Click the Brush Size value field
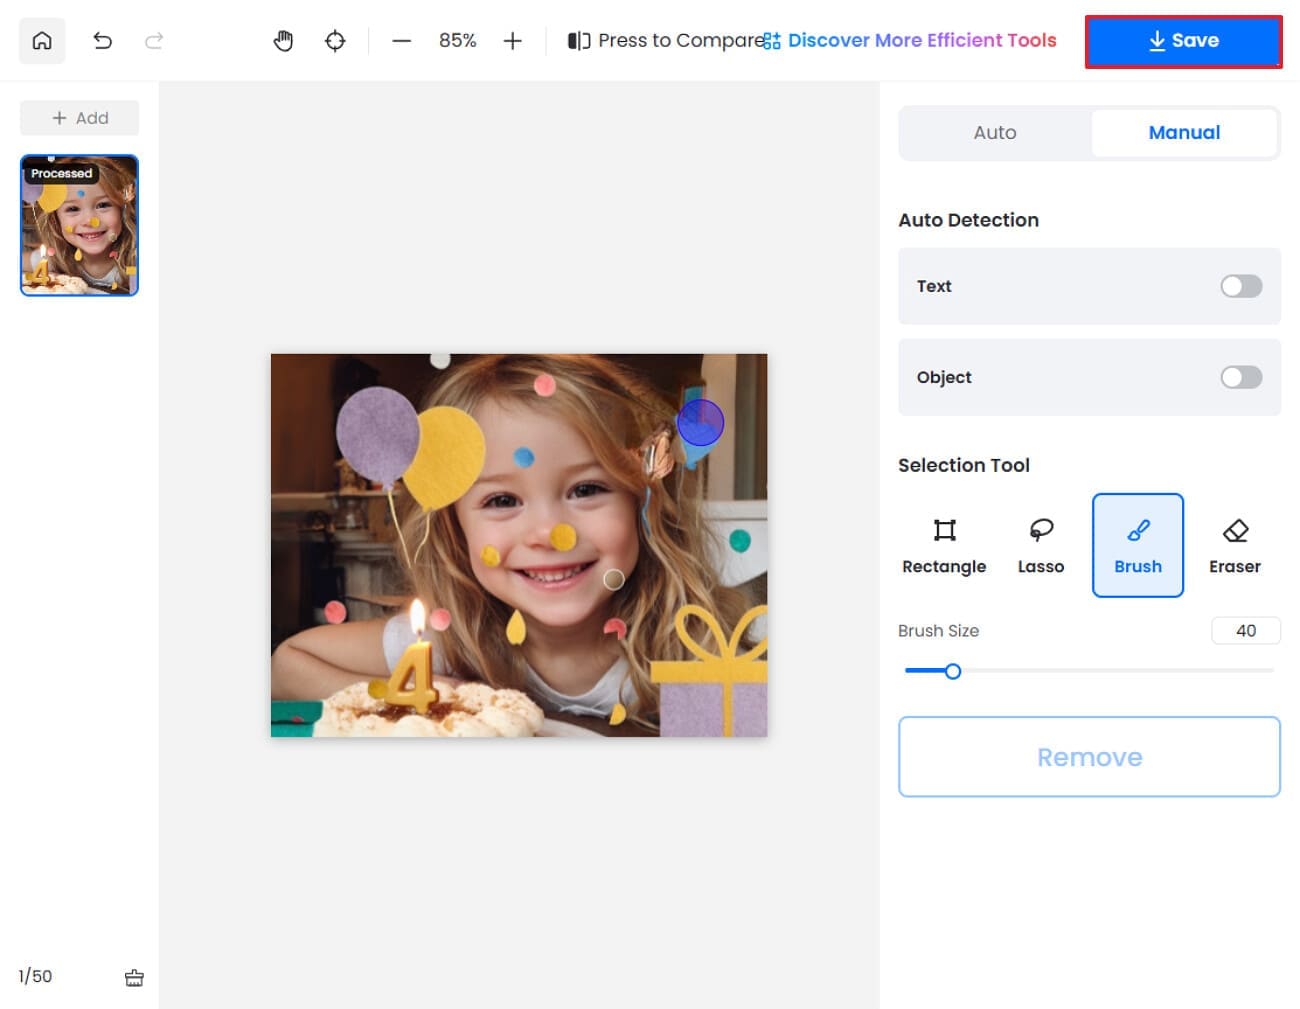1300x1009 pixels. 1246,631
